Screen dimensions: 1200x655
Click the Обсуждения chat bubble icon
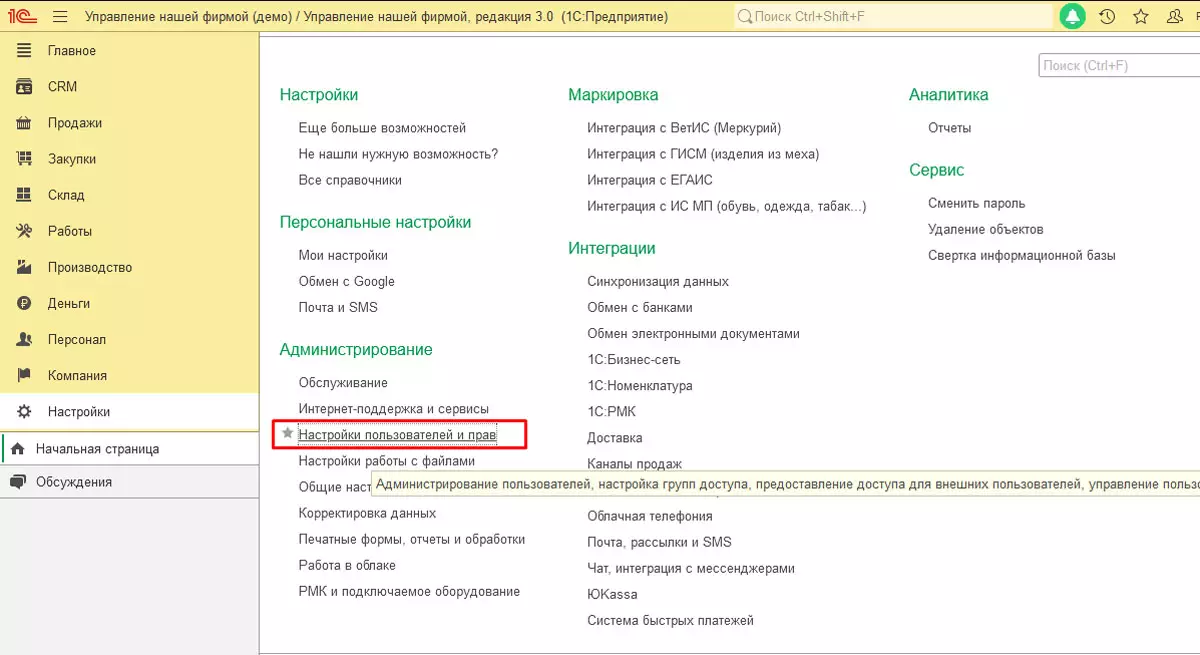tap(17, 482)
